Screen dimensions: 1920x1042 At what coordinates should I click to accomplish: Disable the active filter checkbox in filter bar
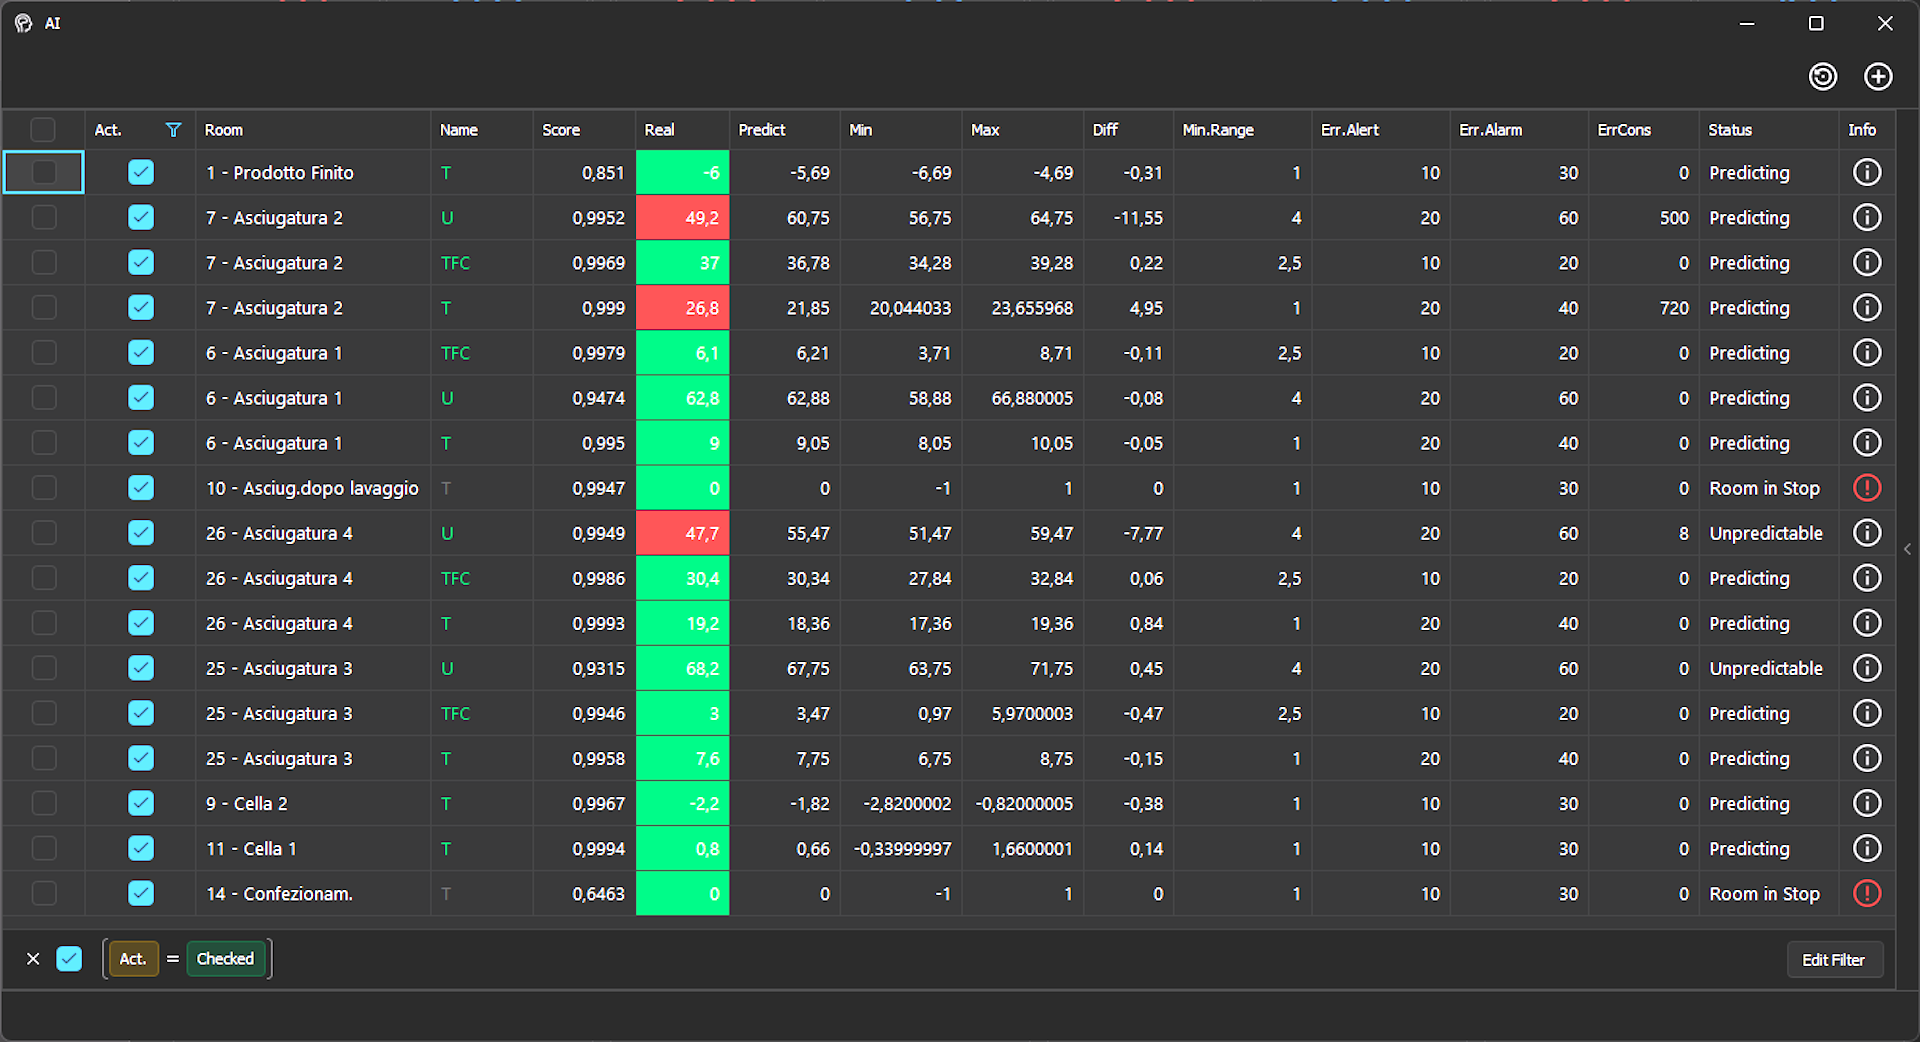click(69, 959)
